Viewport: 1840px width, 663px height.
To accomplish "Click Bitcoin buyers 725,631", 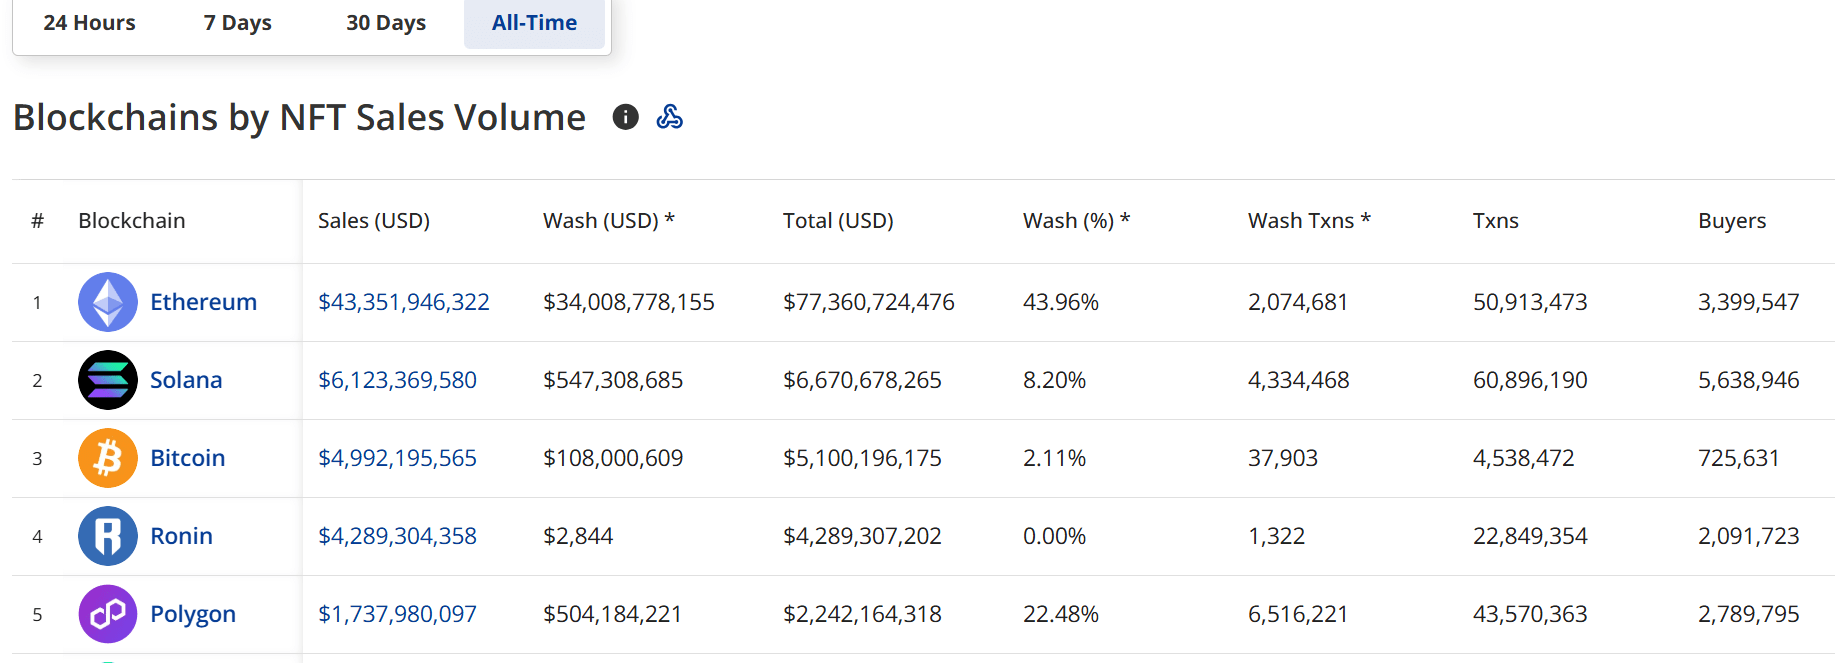I will coord(1739,458).
